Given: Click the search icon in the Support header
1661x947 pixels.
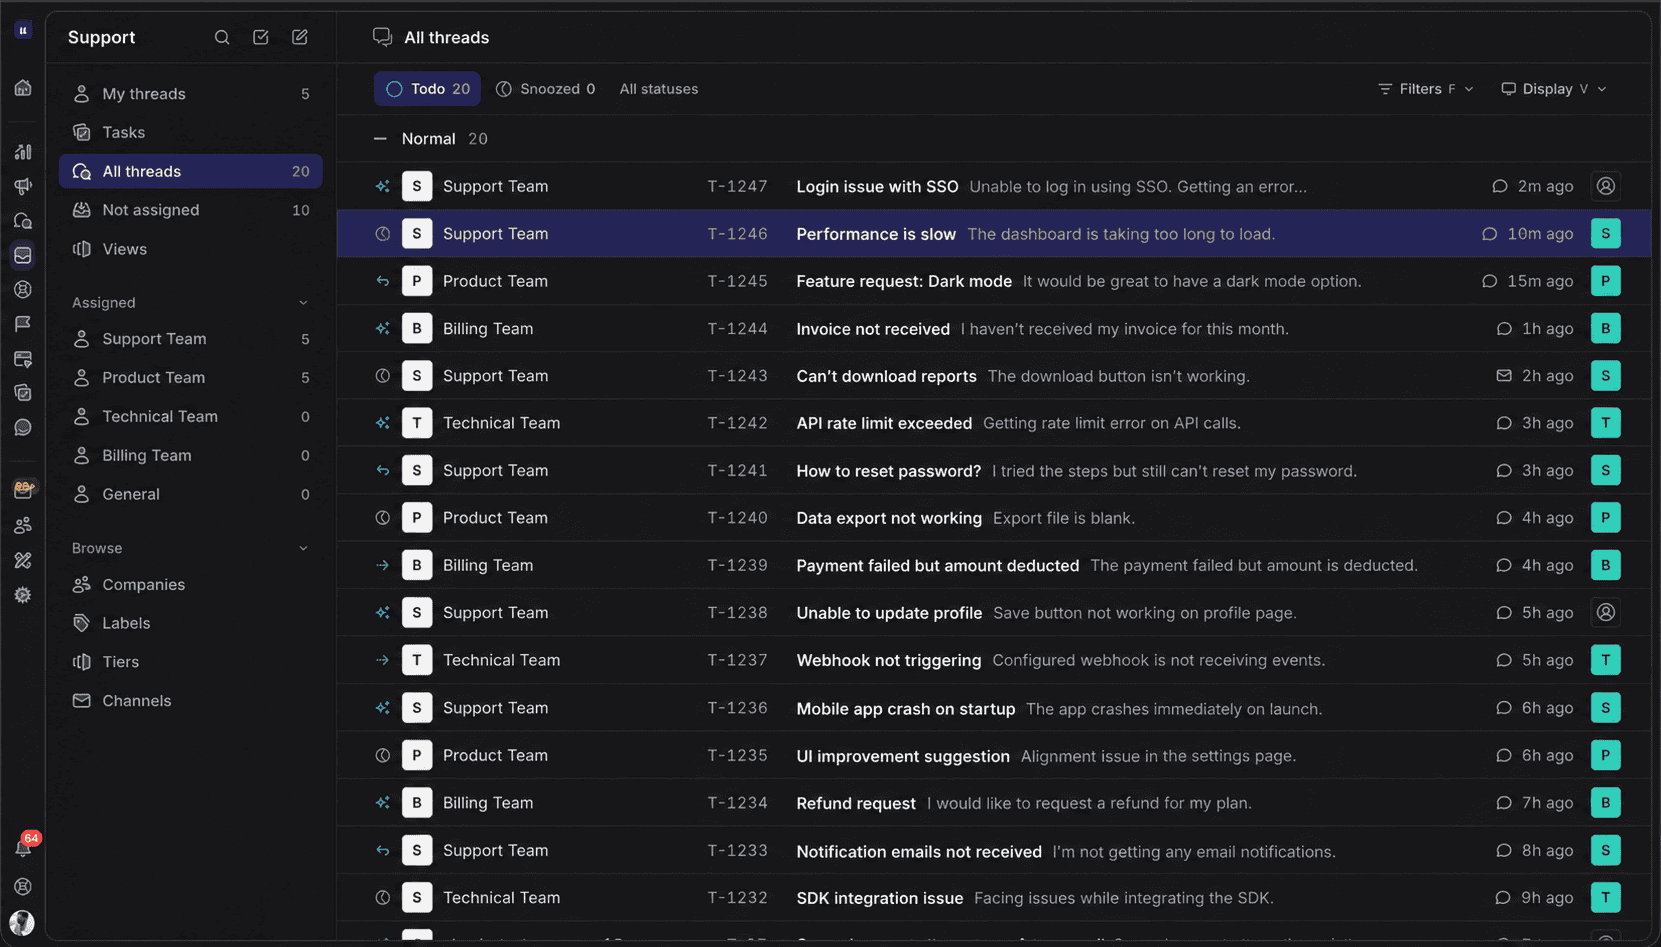Looking at the screenshot, I should pos(222,37).
